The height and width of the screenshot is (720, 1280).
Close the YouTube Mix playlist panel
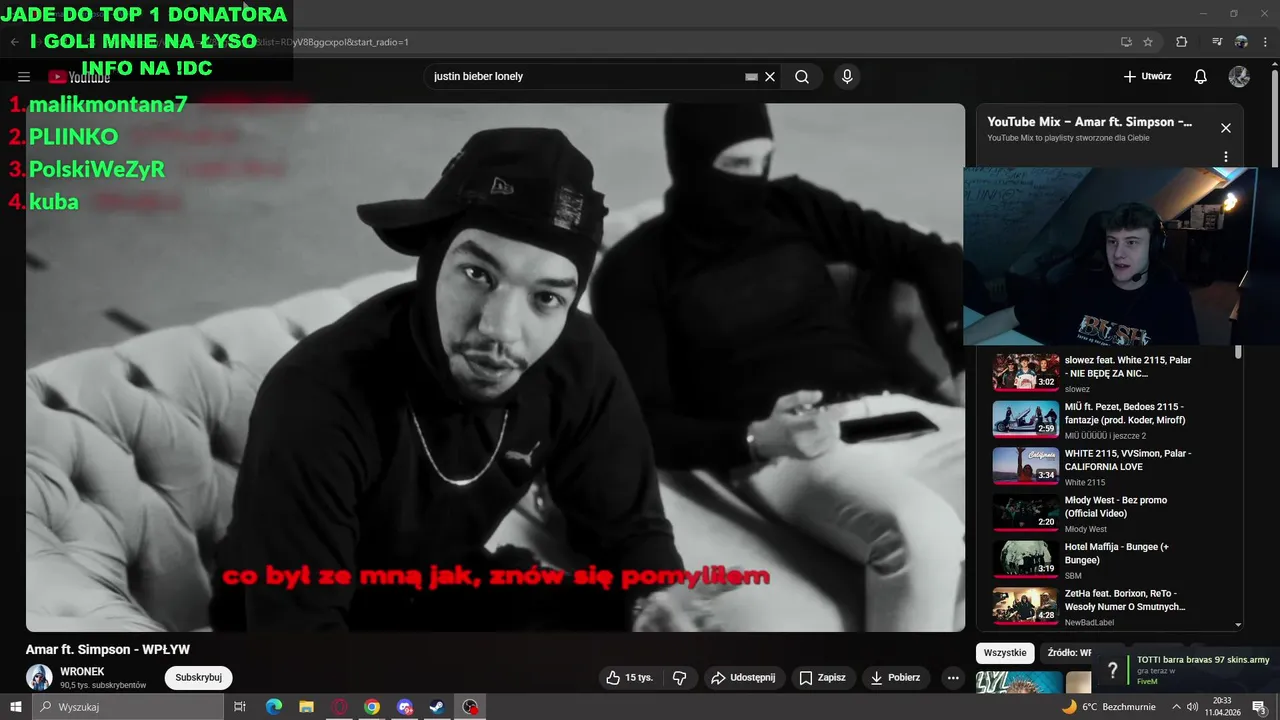[1225, 128]
